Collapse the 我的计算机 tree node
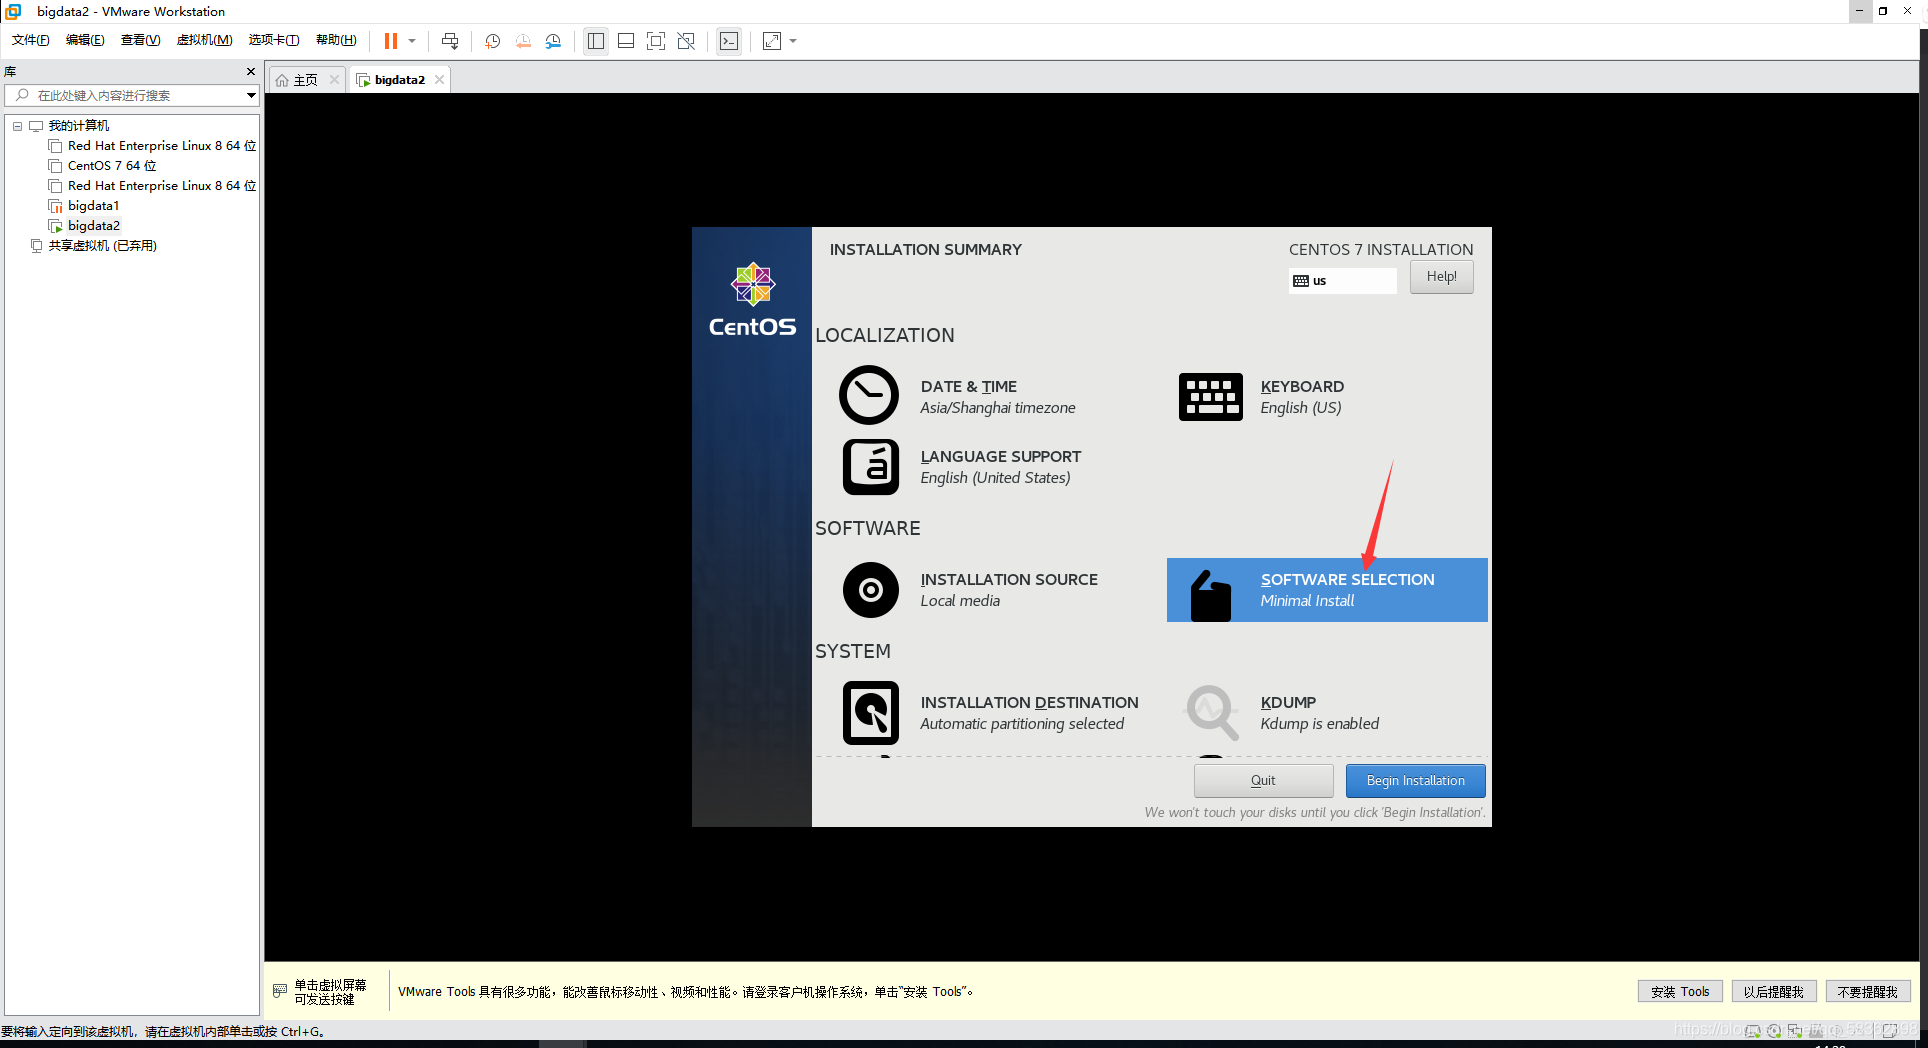Image resolution: width=1928 pixels, height=1048 pixels. pyautogui.click(x=18, y=126)
